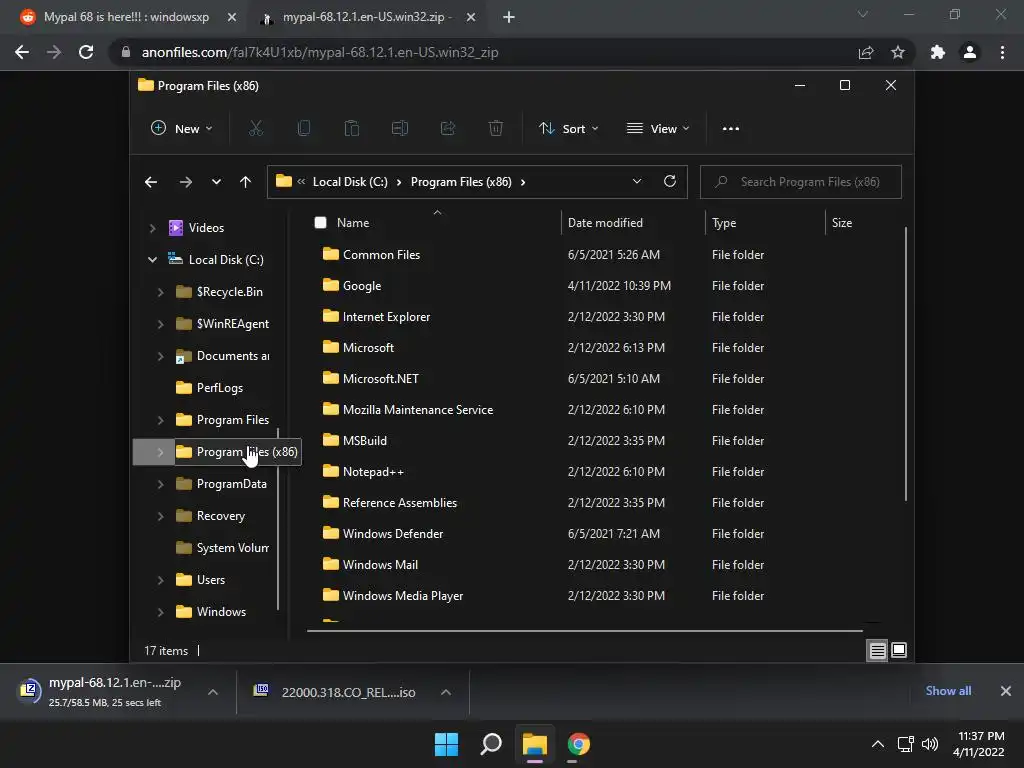Click the Chrome address bar URL
The image size is (1024, 768).
(320, 52)
